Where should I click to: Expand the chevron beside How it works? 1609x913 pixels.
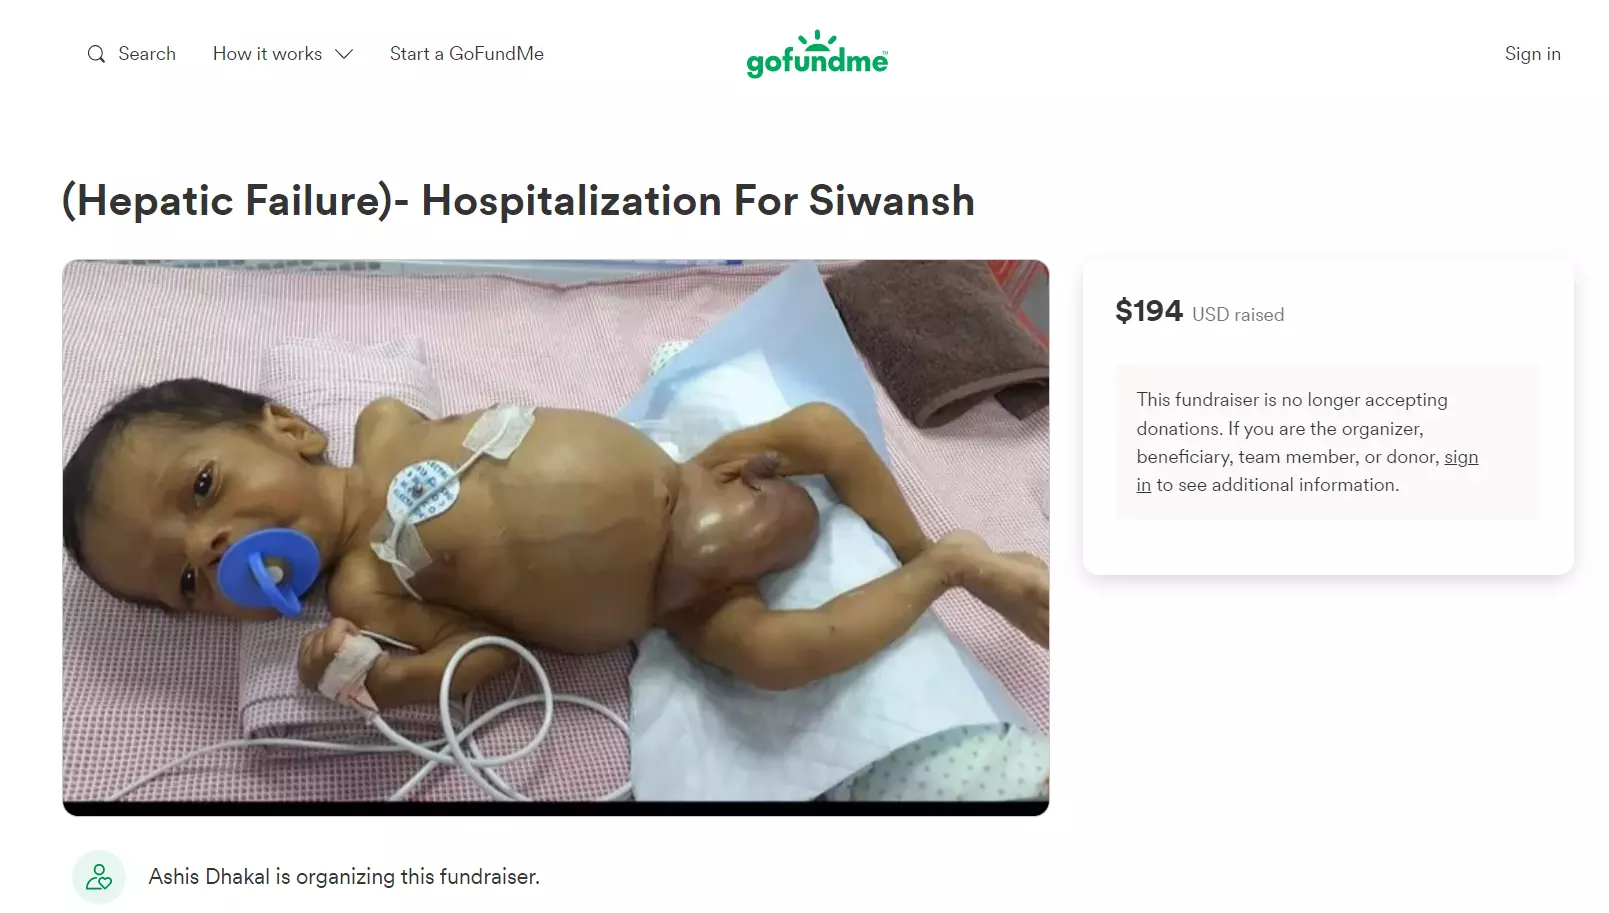point(344,54)
